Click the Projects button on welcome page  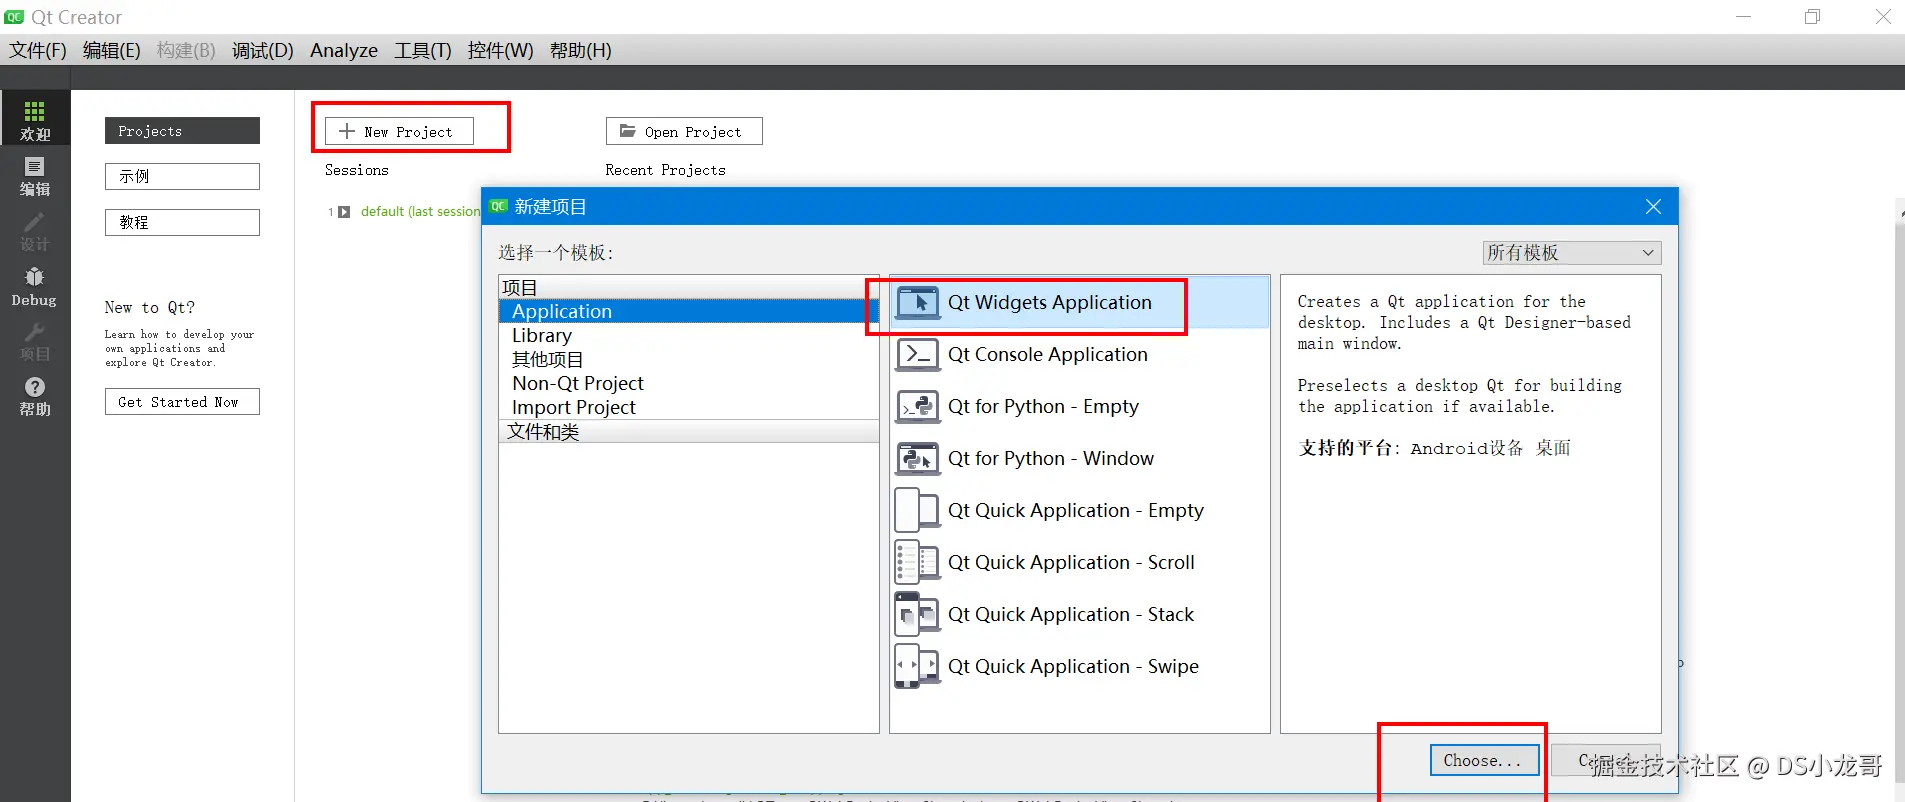[x=182, y=131]
